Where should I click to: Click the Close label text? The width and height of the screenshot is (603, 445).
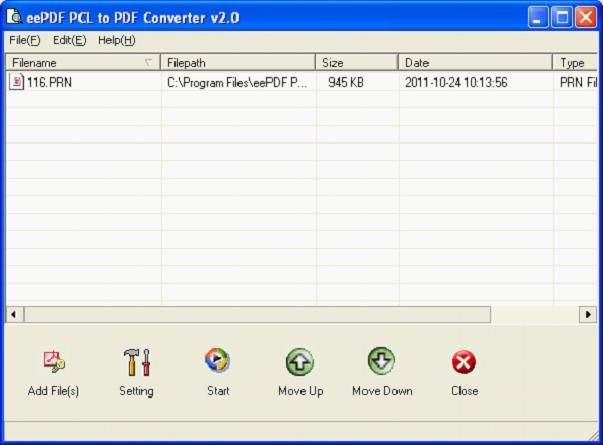click(x=465, y=391)
